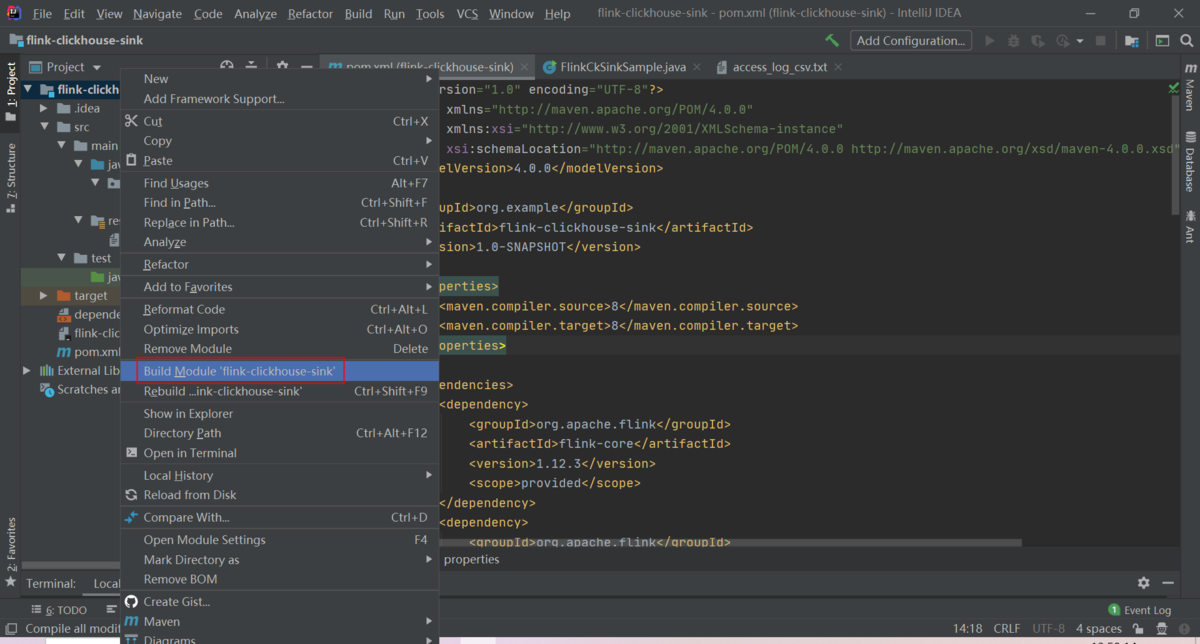Open the Ant tool window on the right strip
Viewport: 1200px width, 644px height.
point(1190,226)
